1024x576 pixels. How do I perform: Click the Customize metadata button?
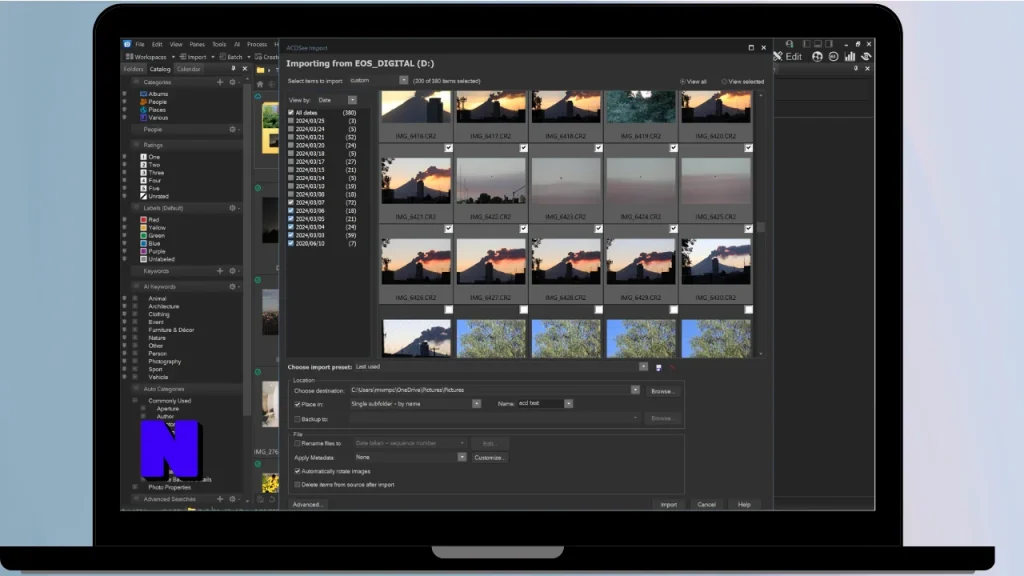click(x=489, y=458)
